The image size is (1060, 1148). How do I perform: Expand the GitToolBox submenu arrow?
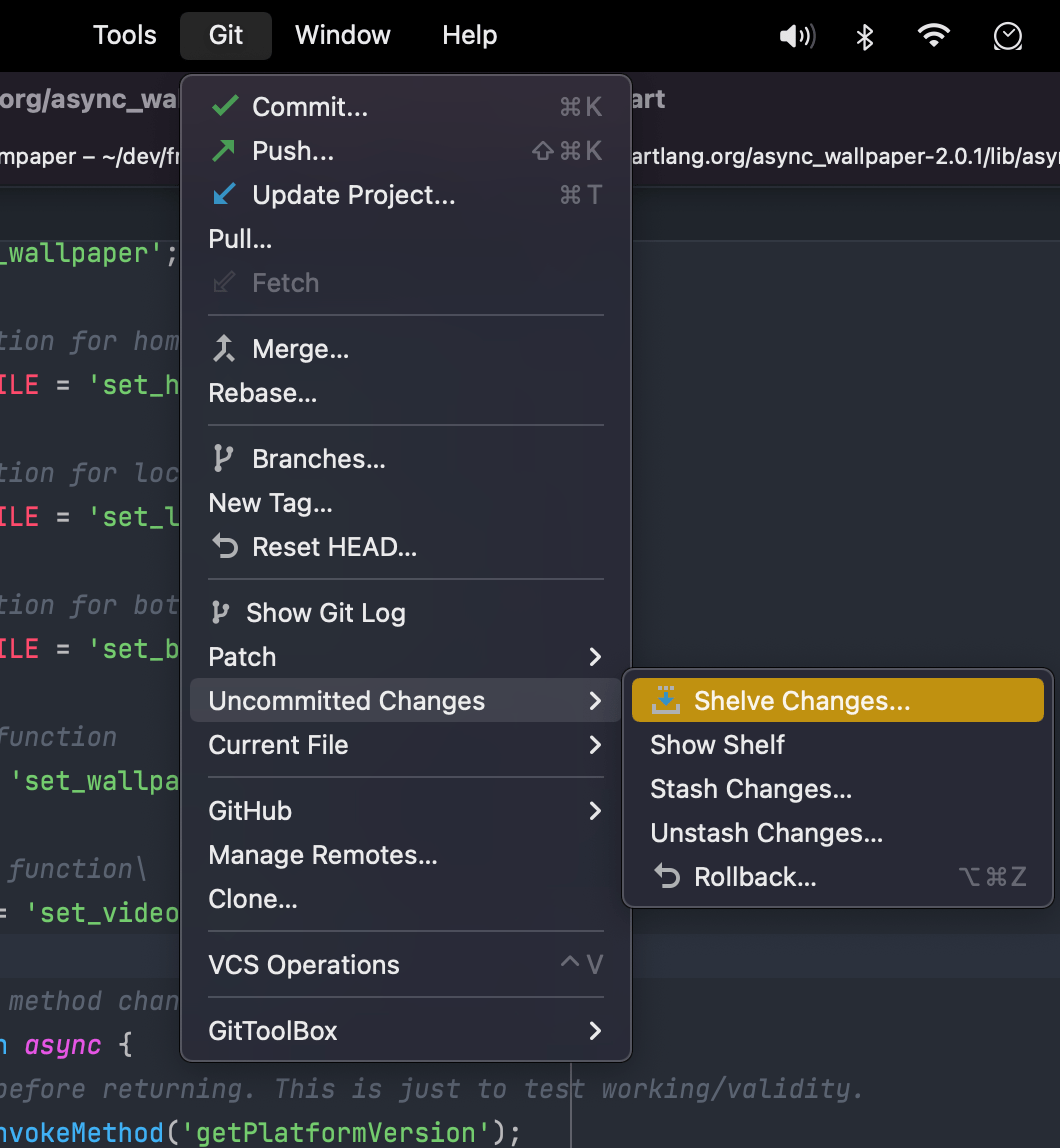point(595,1031)
